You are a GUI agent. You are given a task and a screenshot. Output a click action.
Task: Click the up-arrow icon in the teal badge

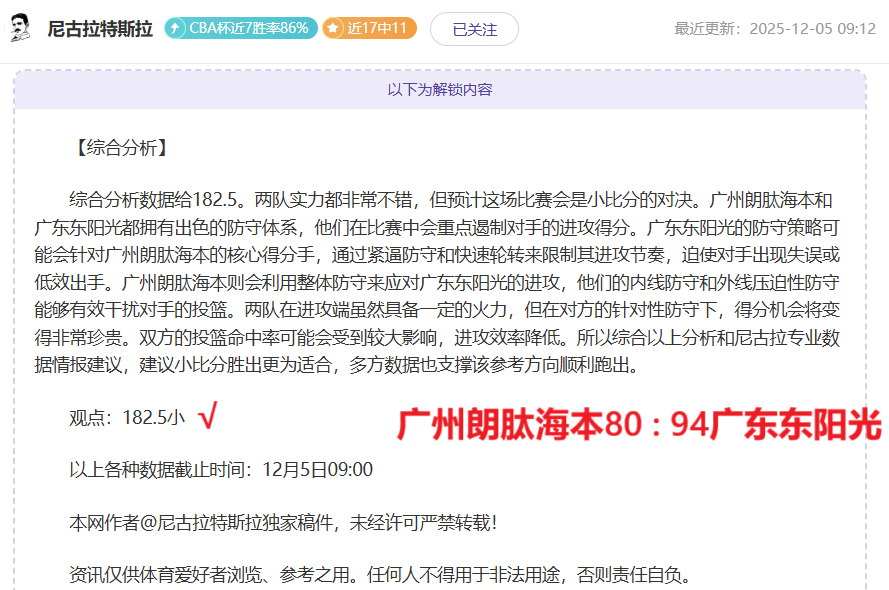tap(176, 28)
